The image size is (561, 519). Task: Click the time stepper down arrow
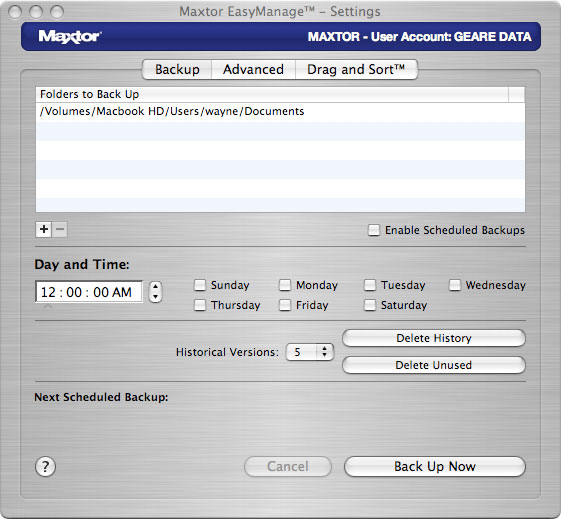[155, 297]
